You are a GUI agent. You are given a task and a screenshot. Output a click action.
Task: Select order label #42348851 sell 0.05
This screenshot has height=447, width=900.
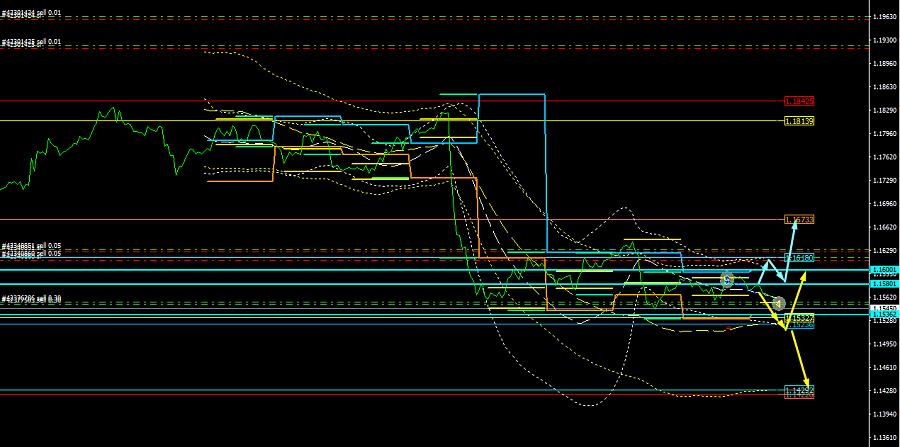click(31, 246)
